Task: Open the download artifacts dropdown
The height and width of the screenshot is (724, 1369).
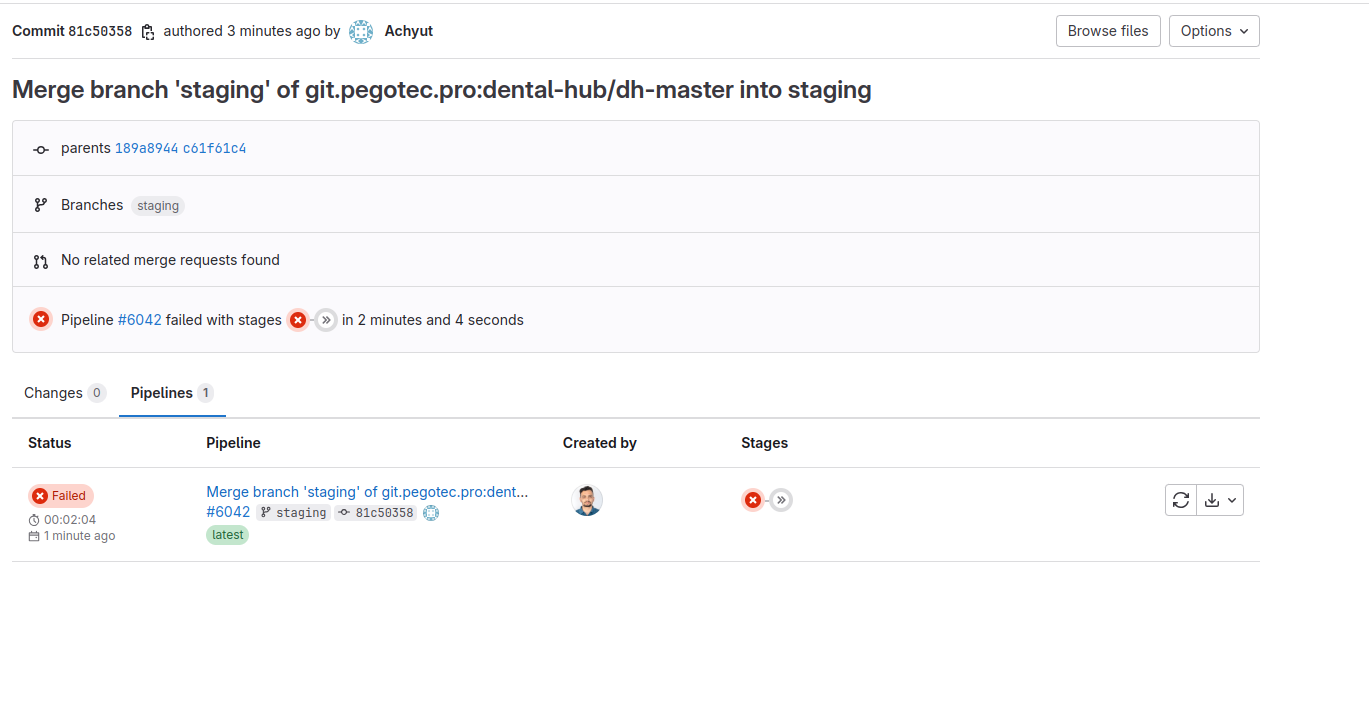Action: [x=1220, y=500]
